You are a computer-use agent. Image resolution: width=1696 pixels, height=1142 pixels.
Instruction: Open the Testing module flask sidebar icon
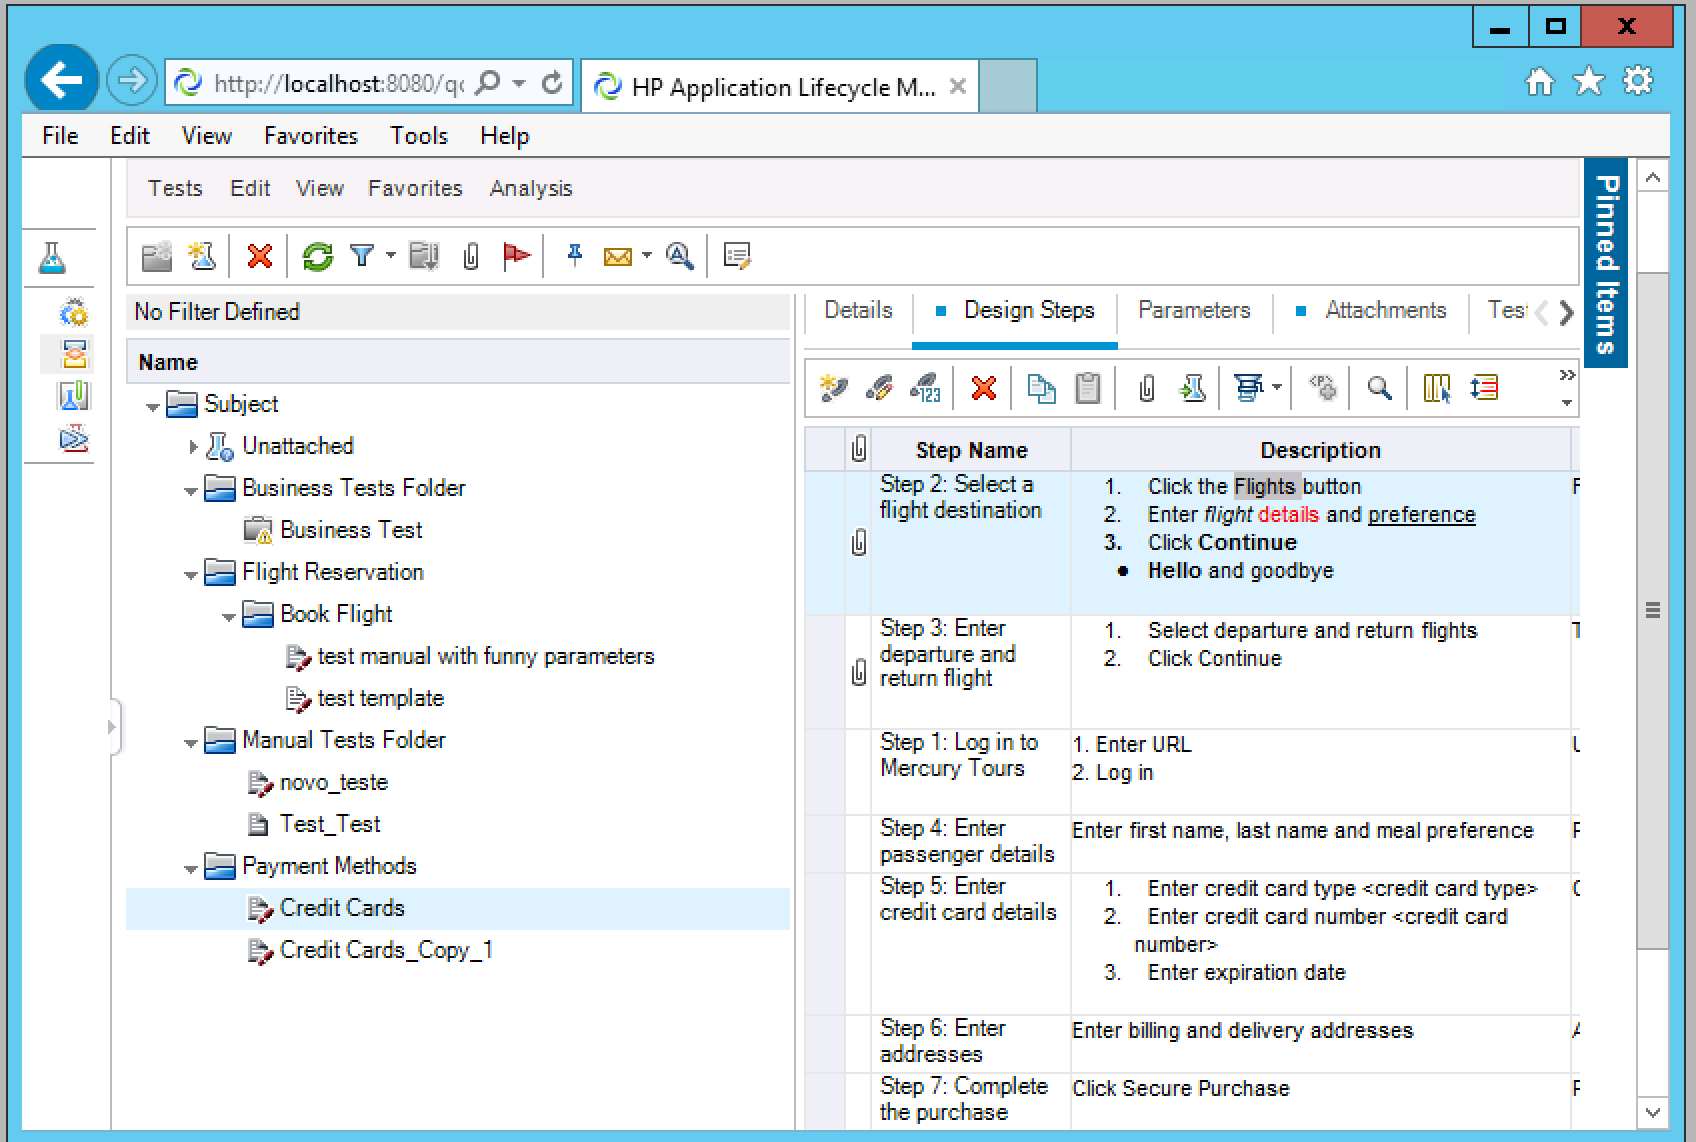tap(52, 258)
